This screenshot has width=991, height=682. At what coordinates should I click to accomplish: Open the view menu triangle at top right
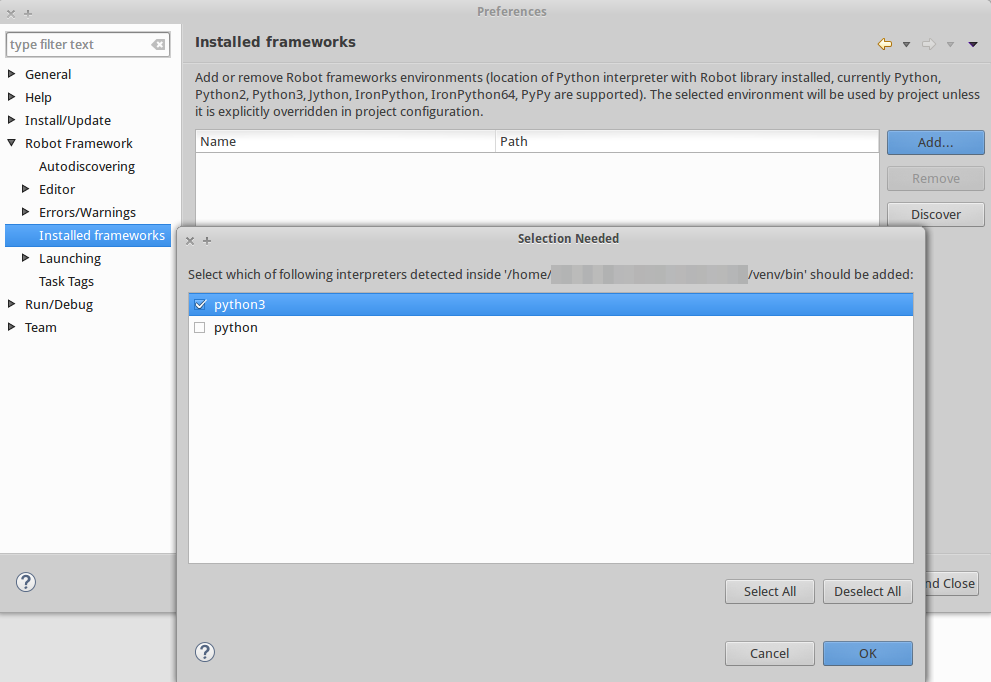pyautogui.click(x=972, y=44)
